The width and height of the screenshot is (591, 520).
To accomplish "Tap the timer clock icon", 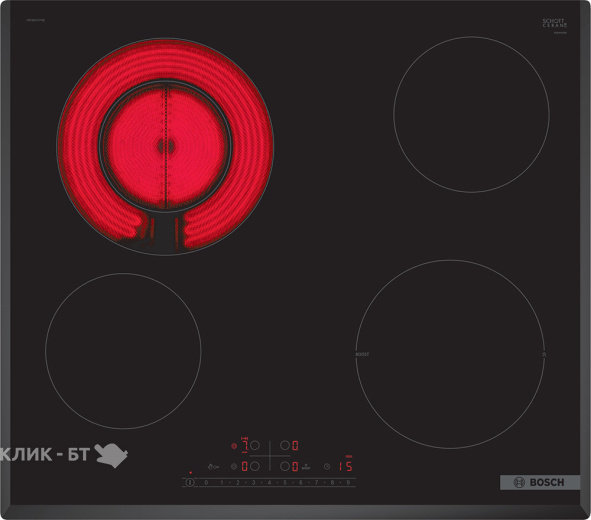I will tap(327, 466).
